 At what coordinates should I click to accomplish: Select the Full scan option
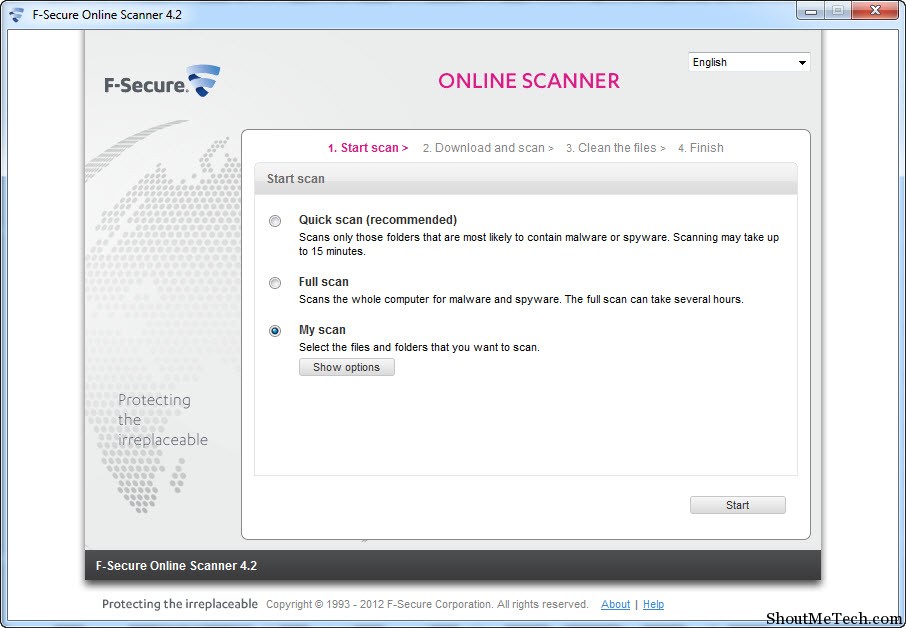[x=275, y=283]
